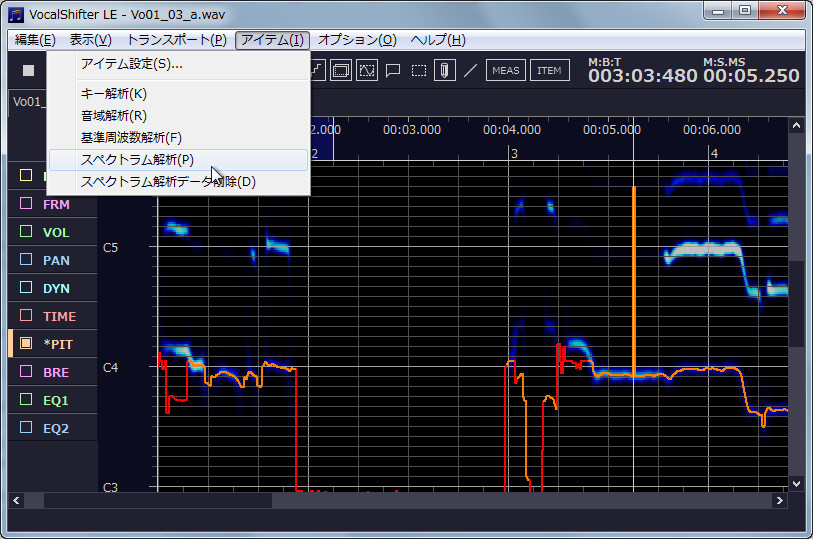This screenshot has width=813, height=539.
Task: Toggle the MEAS display button
Action: point(506,70)
